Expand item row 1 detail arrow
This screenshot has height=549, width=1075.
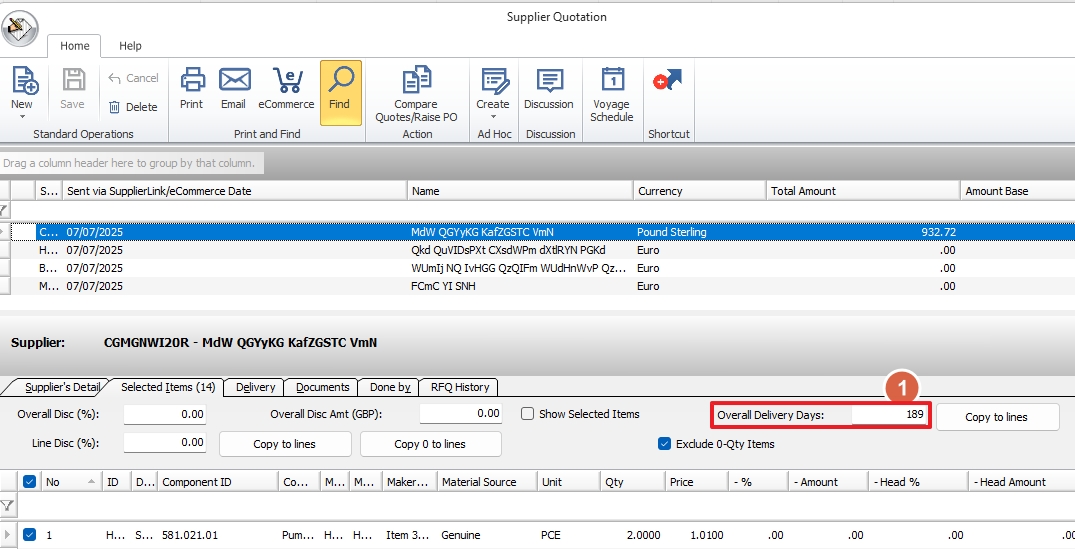tap(7, 535)
